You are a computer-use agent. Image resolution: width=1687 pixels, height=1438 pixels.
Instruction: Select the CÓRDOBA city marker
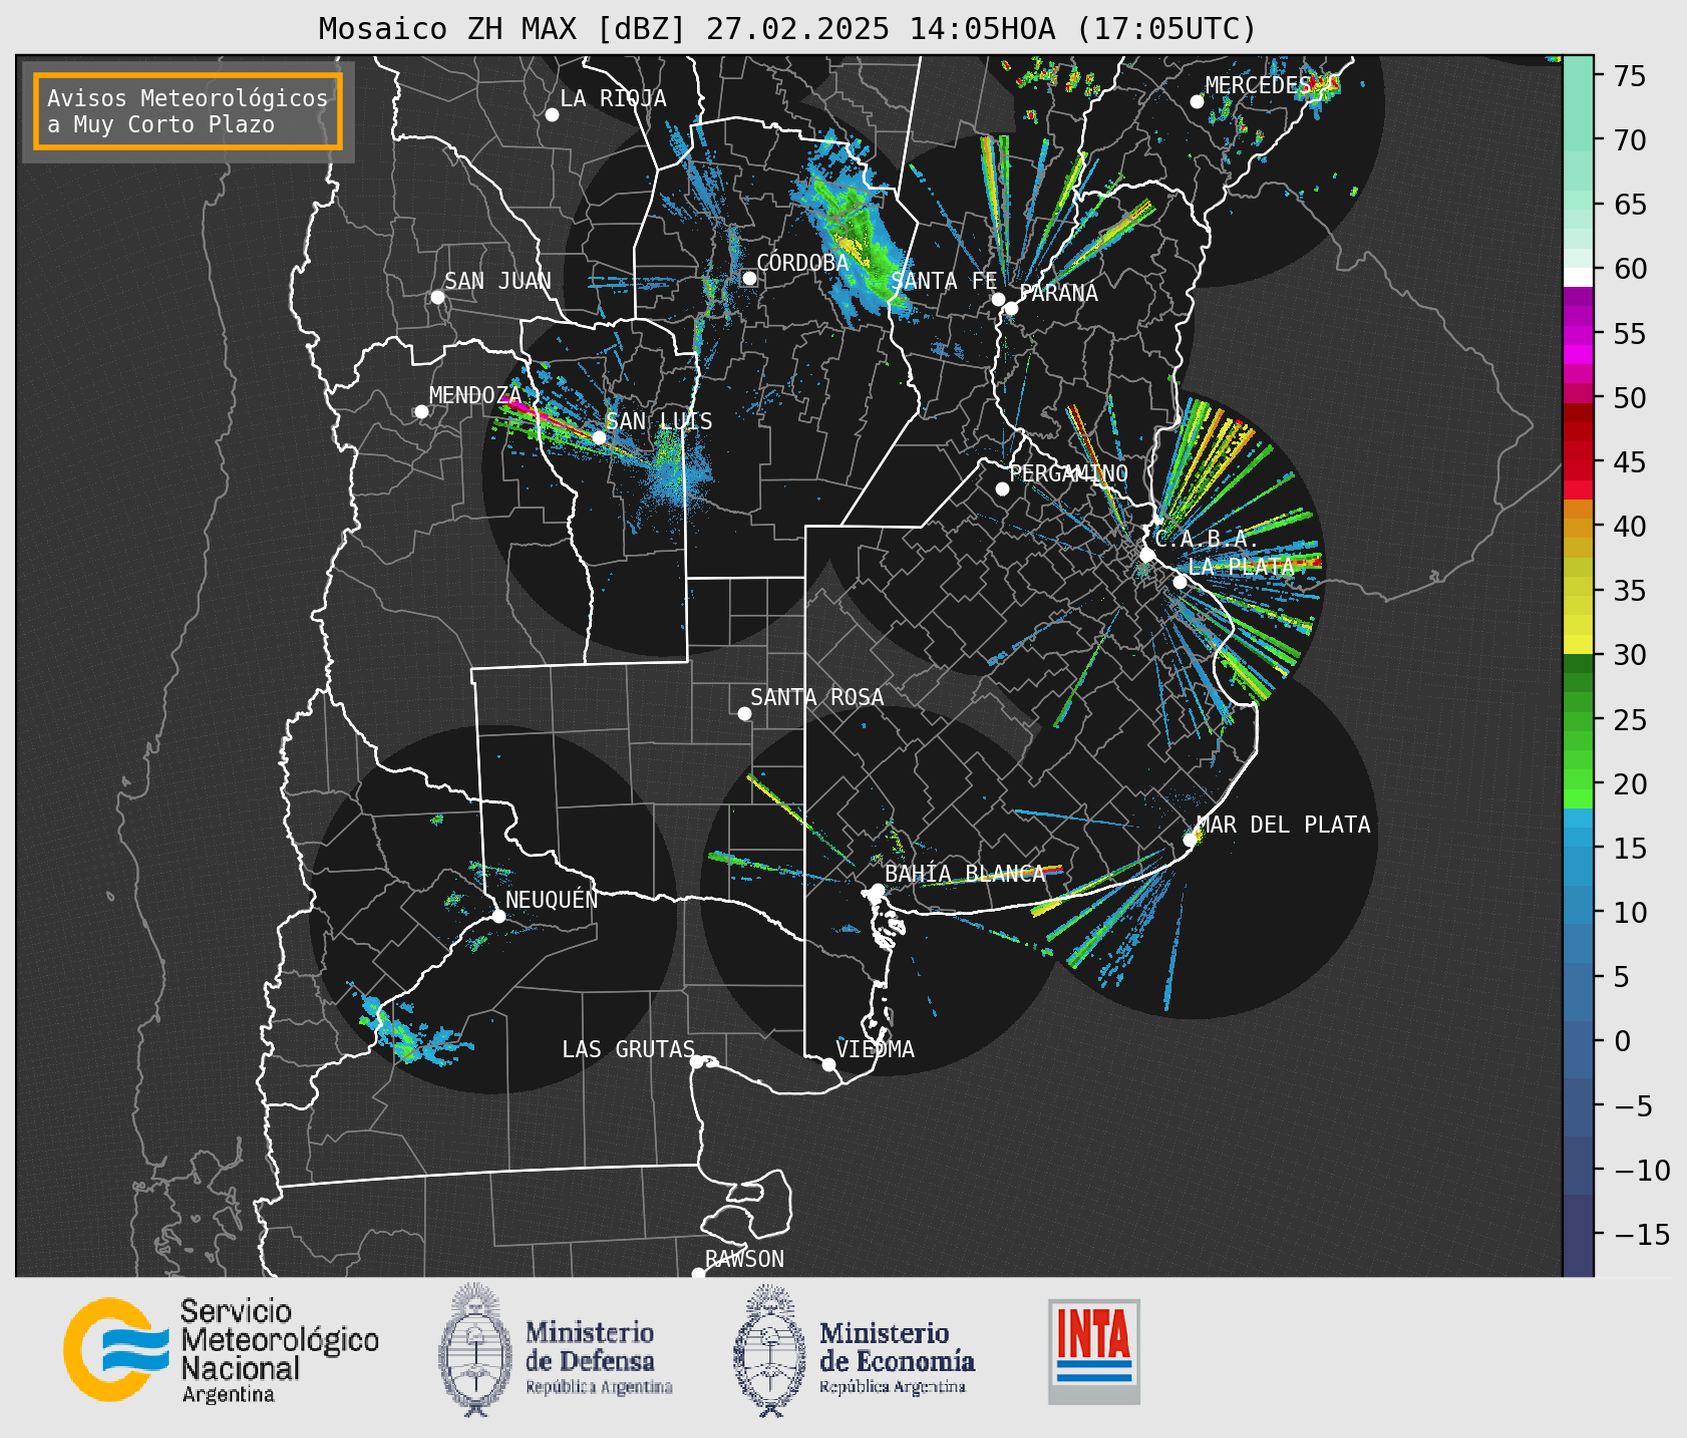pyautogui.click(x=749, y=278)
